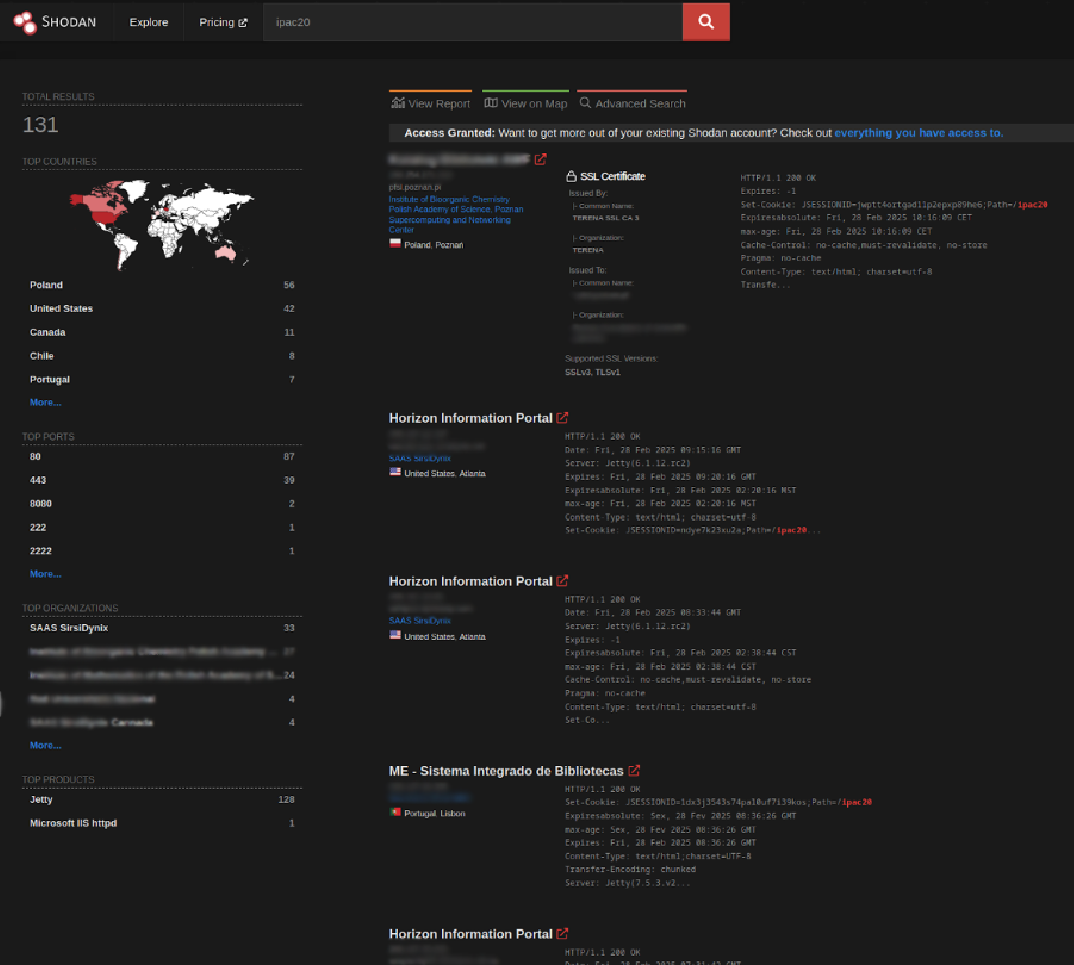Follow the 'everything you have access to' link
Viewport: 1074px width, 965px height.
919,133
